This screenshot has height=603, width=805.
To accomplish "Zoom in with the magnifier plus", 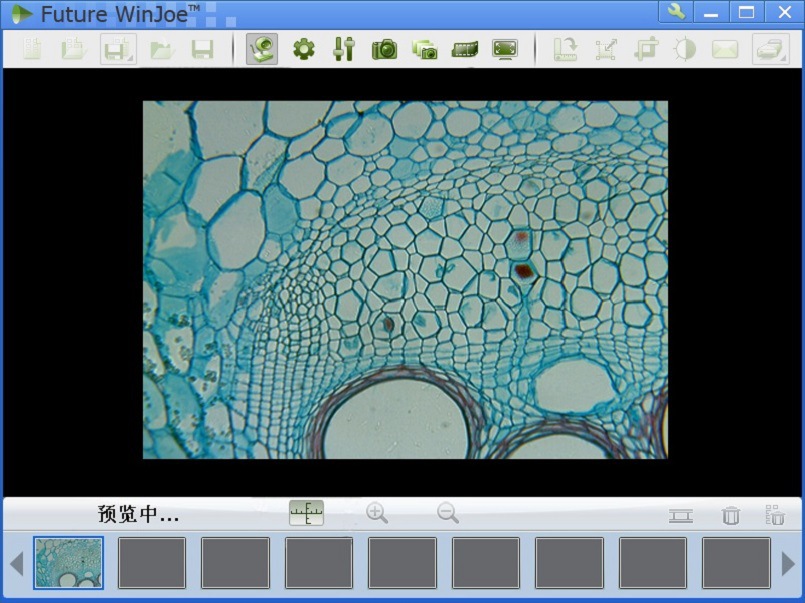I will (377, 514).
